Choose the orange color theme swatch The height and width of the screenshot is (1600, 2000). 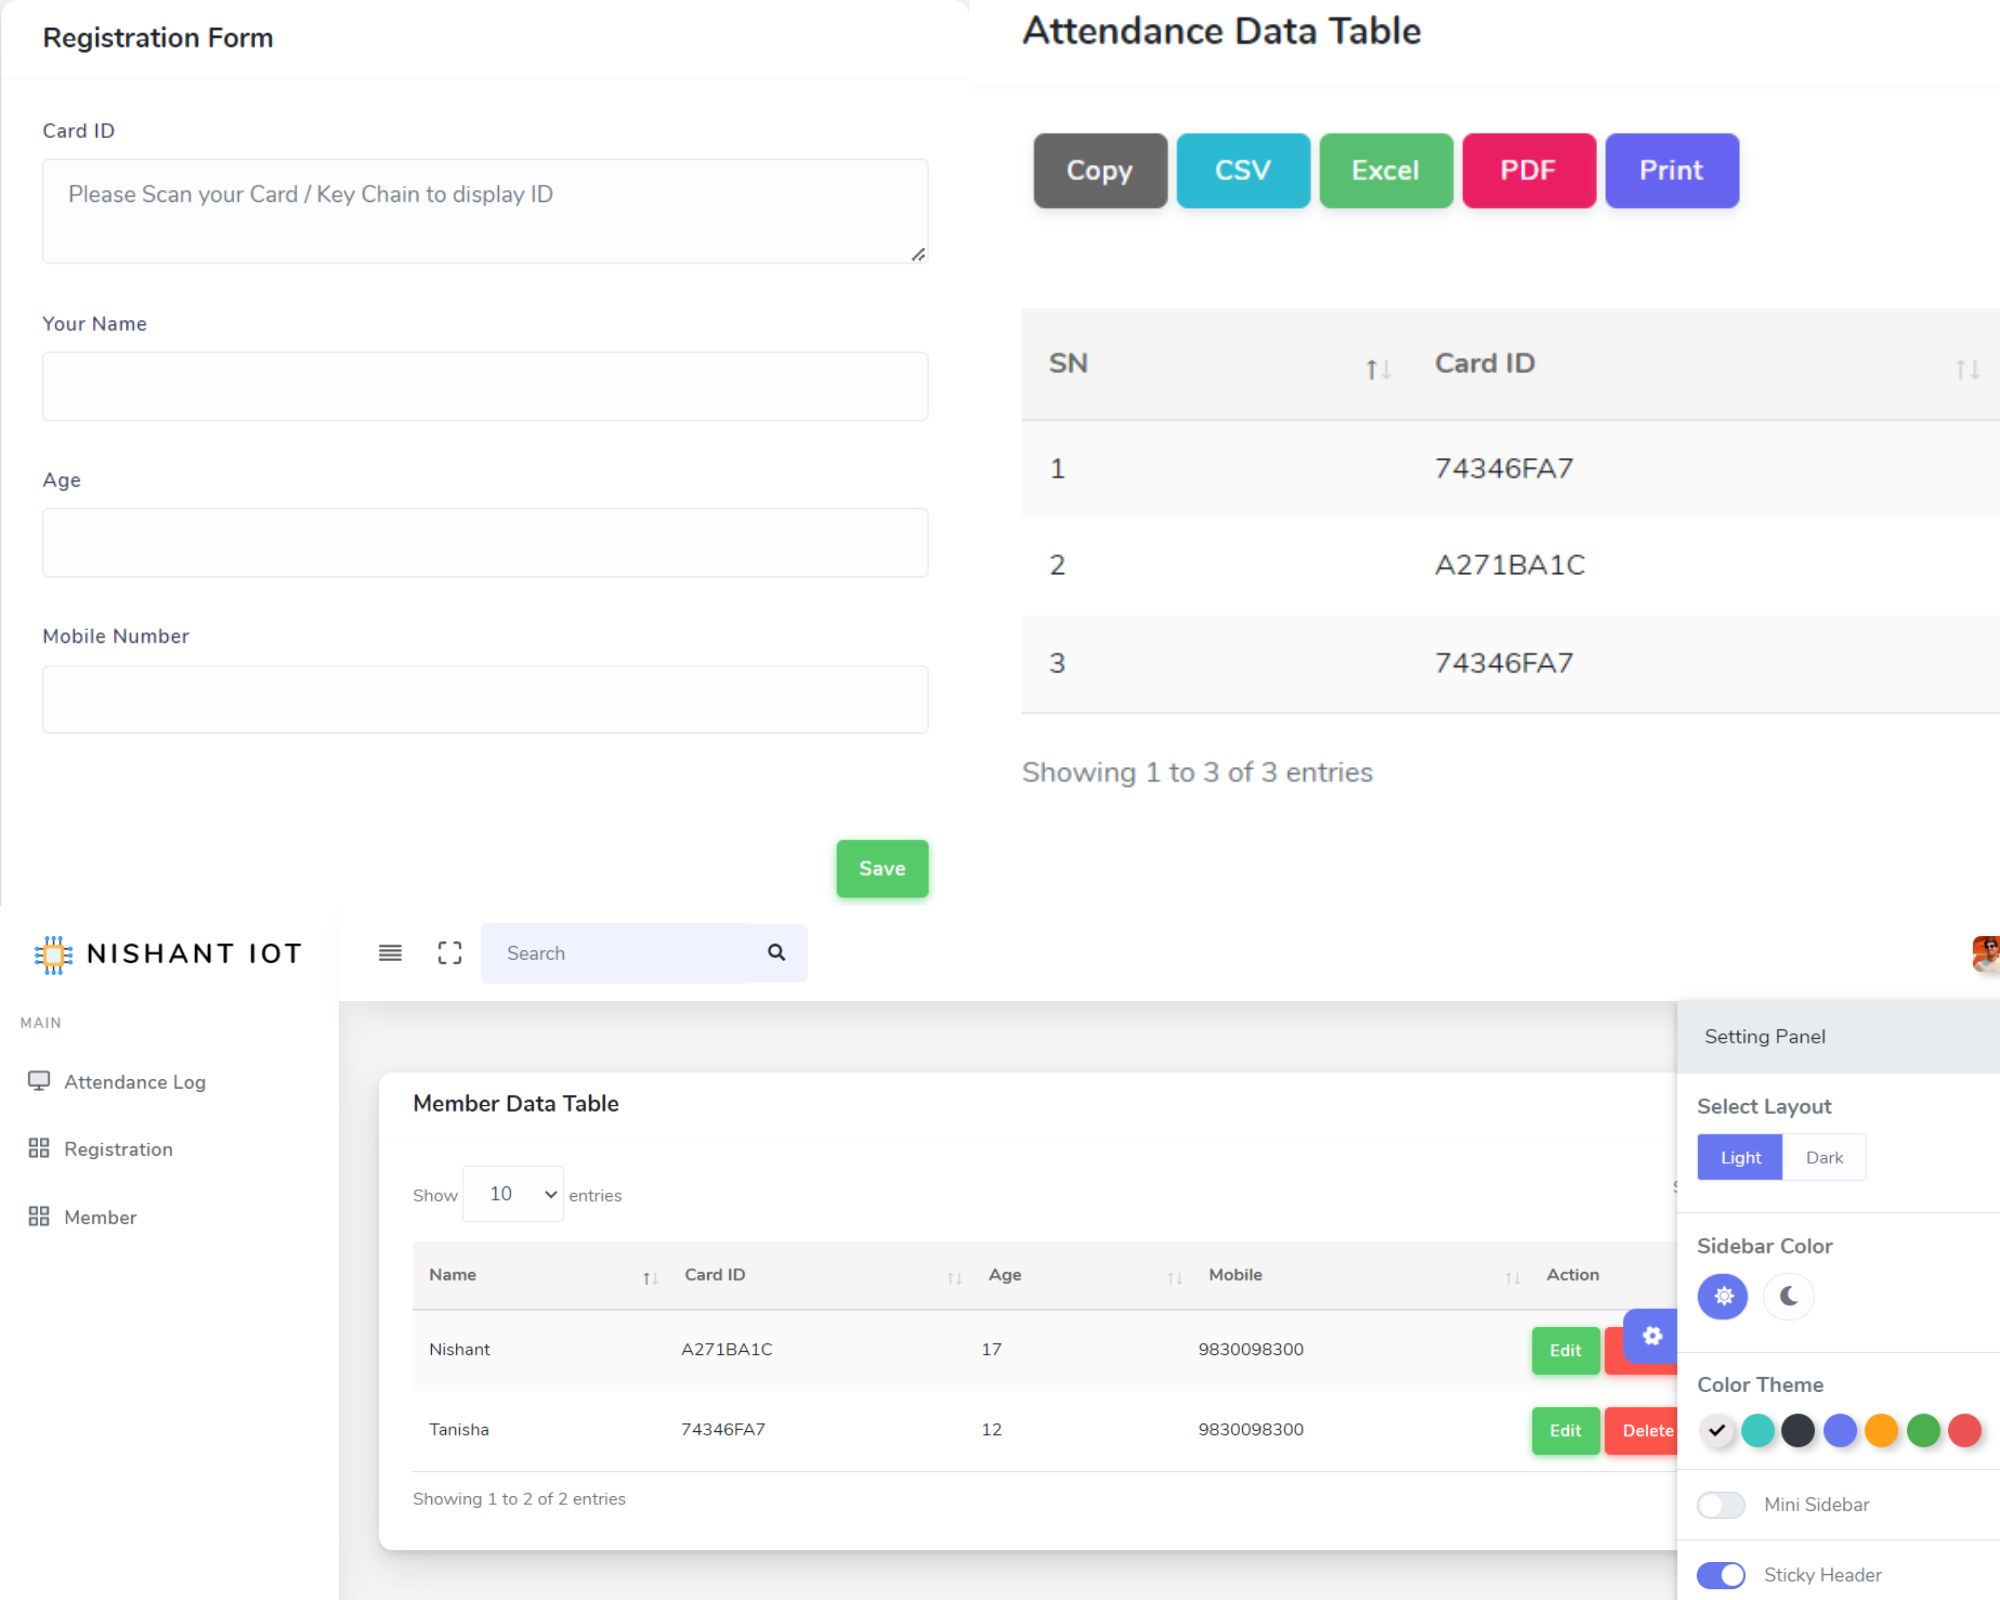1881,1431
